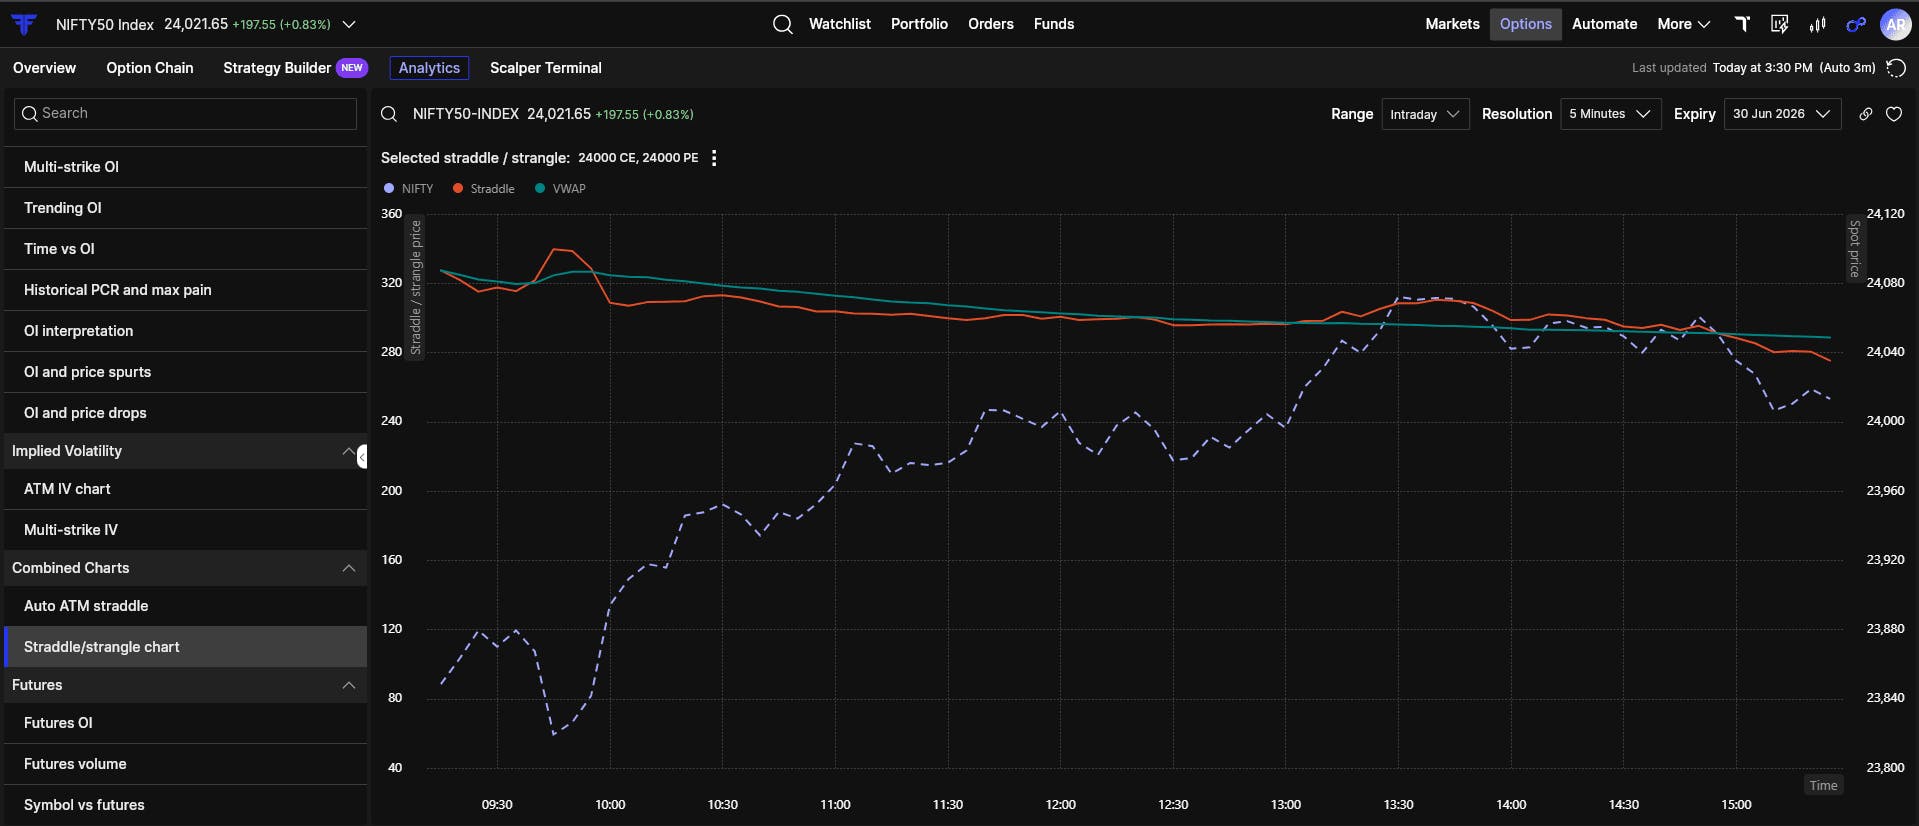
Task: Click the blue FYERS logo in the header
Action: (x=24, y=24)
